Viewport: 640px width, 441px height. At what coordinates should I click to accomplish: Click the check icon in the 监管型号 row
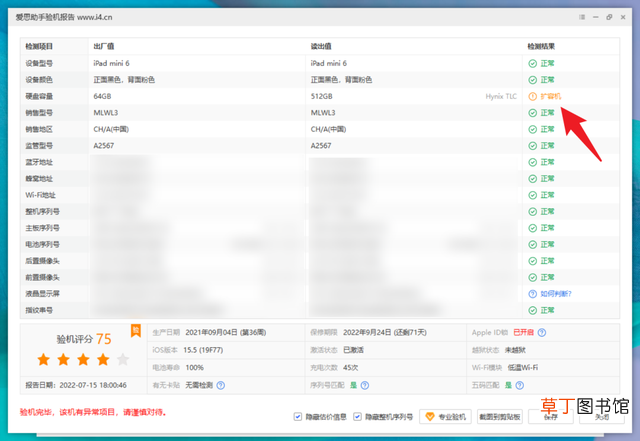(533, 146)
